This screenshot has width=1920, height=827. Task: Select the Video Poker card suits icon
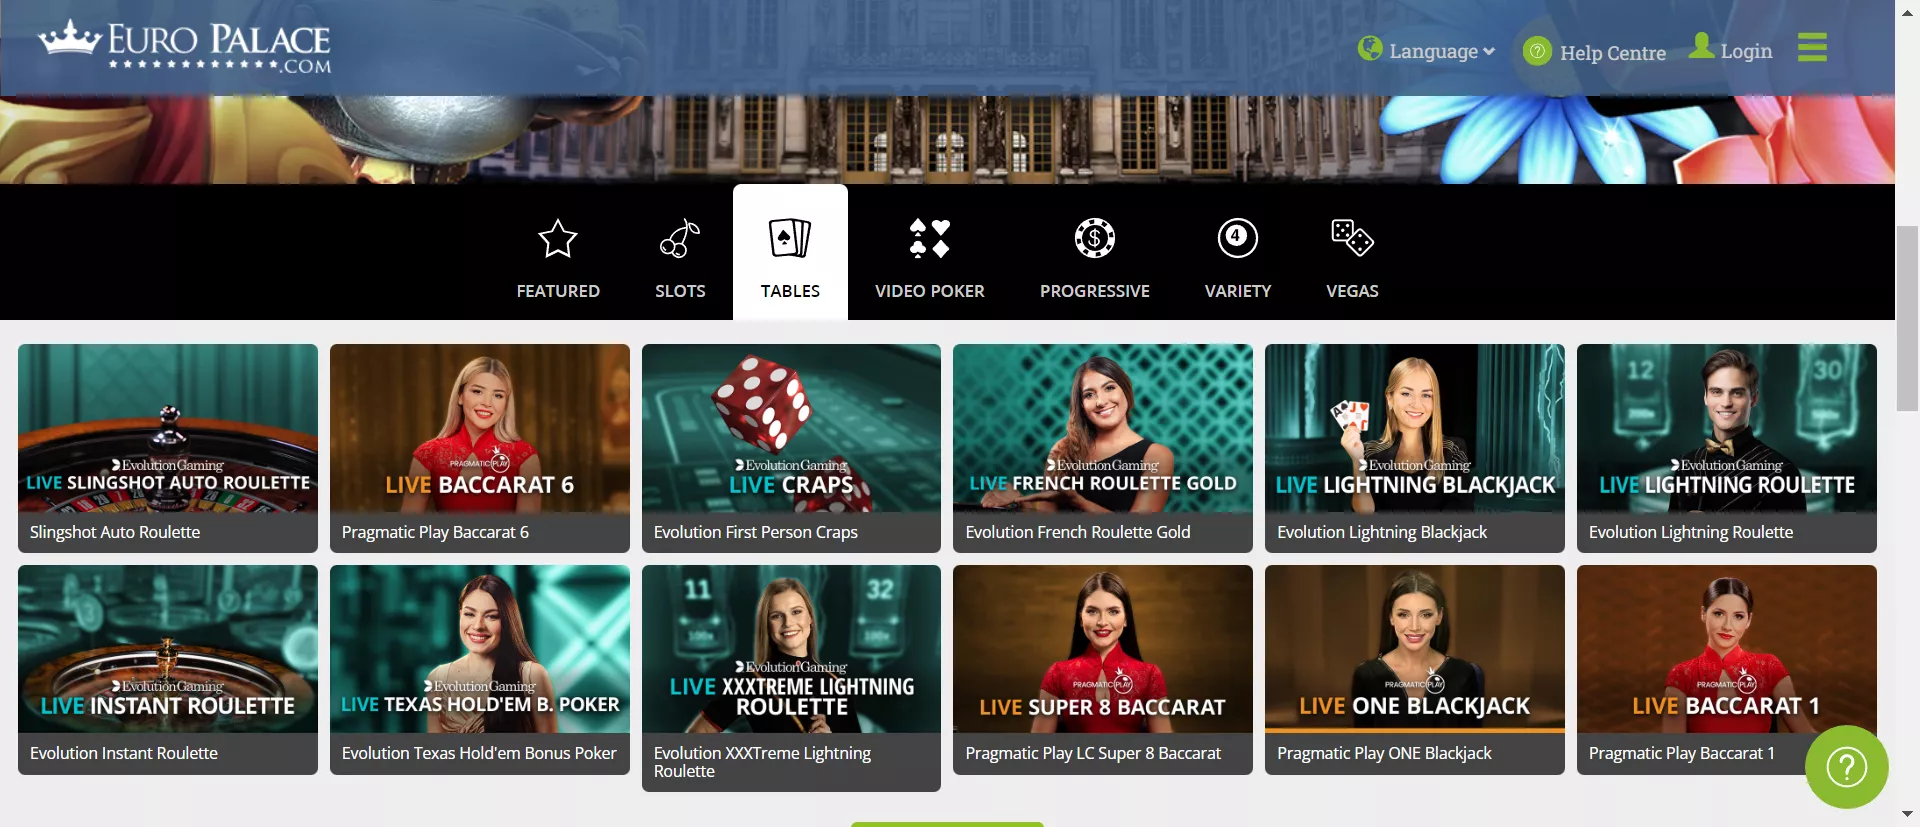click(x=929, y=240)
